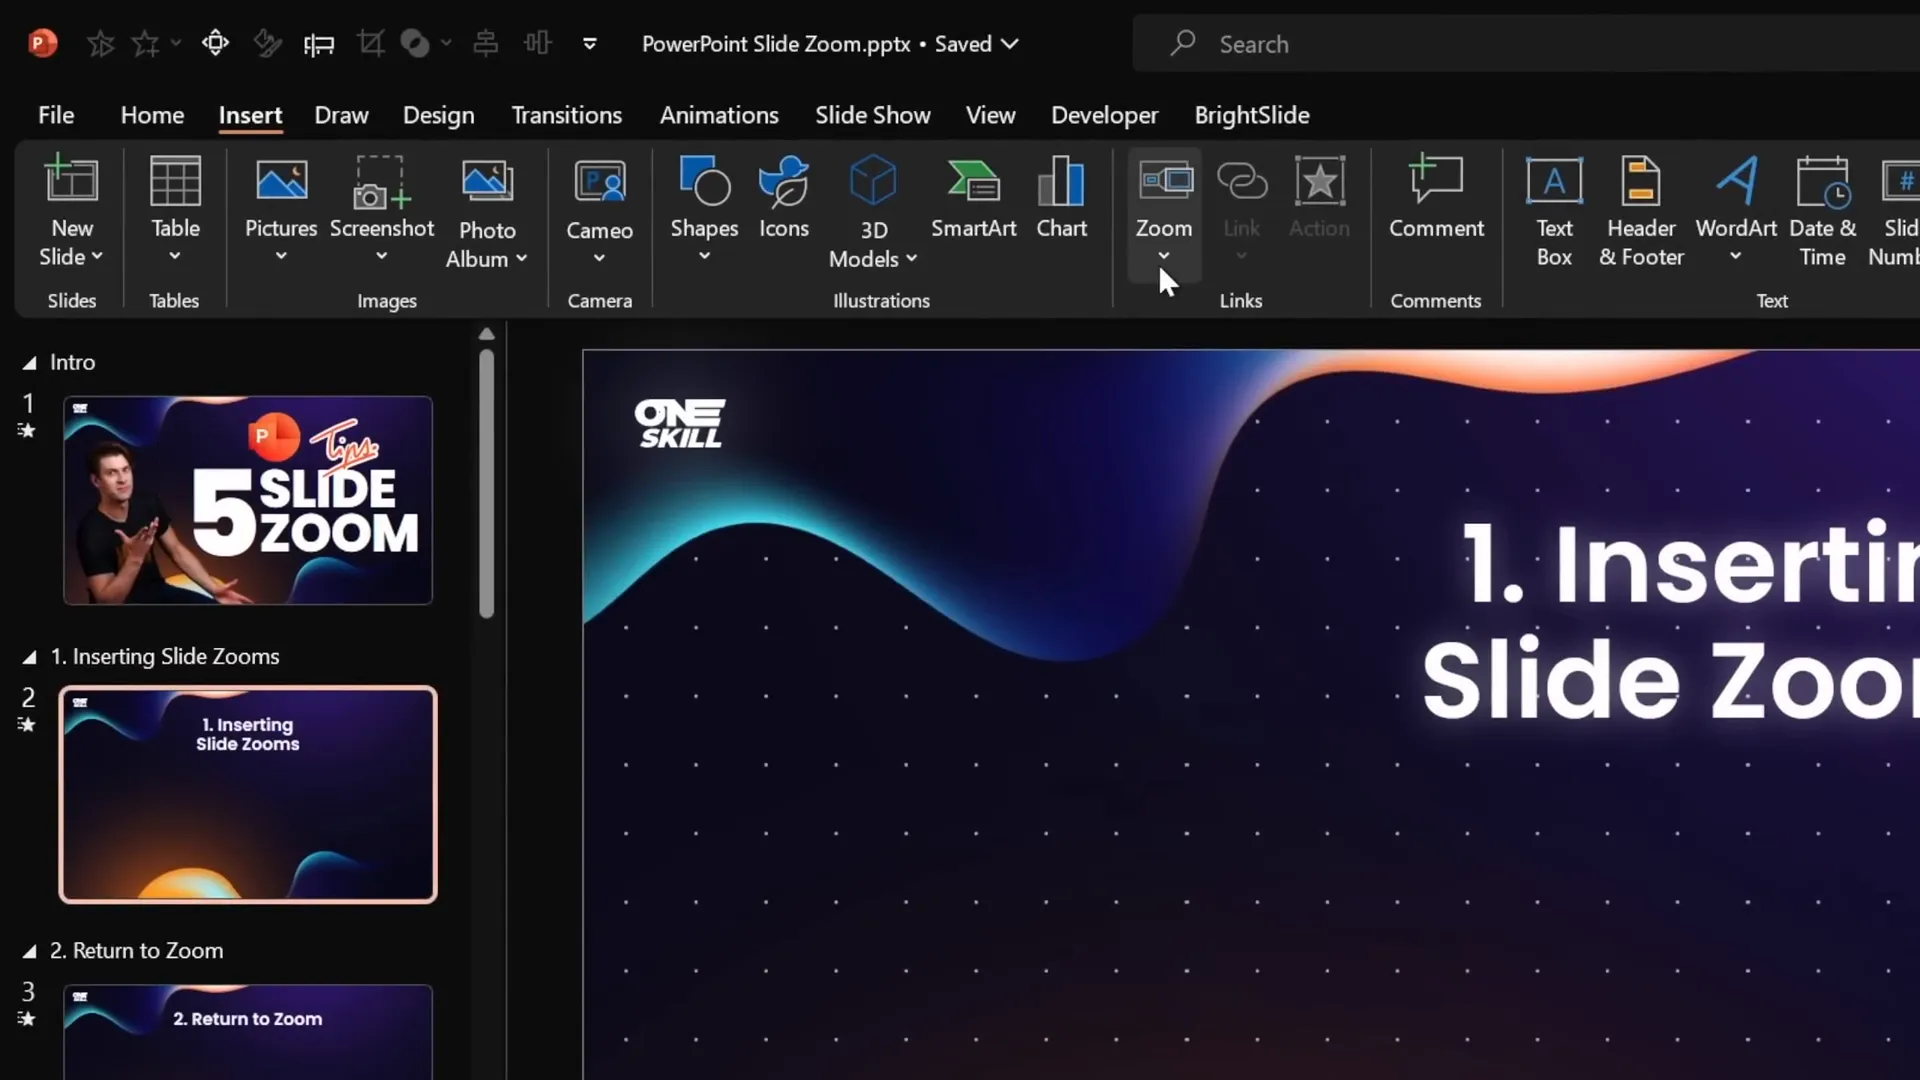Expand the New Slide layout dropdown

(x=97, y=257)
